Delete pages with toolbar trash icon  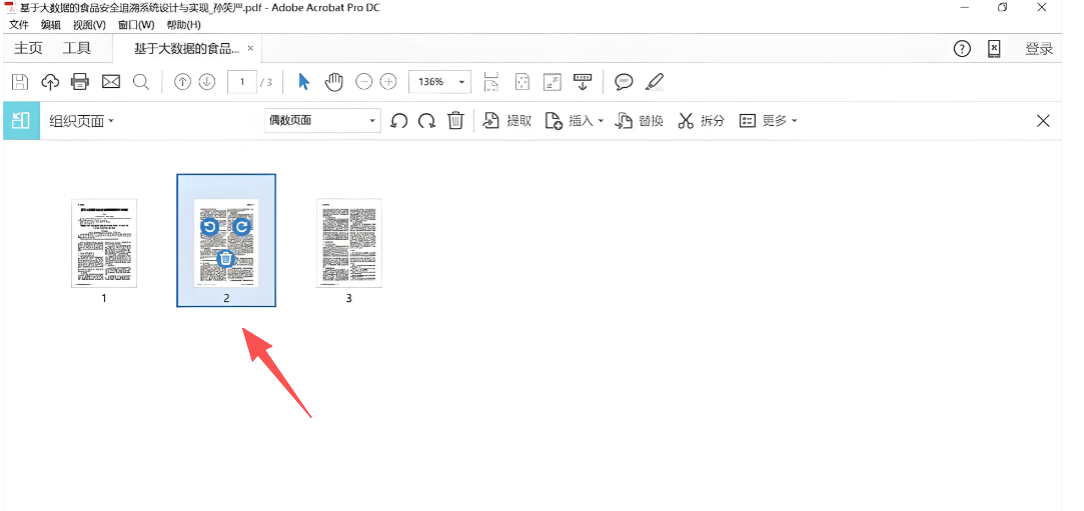pos(455,120)
